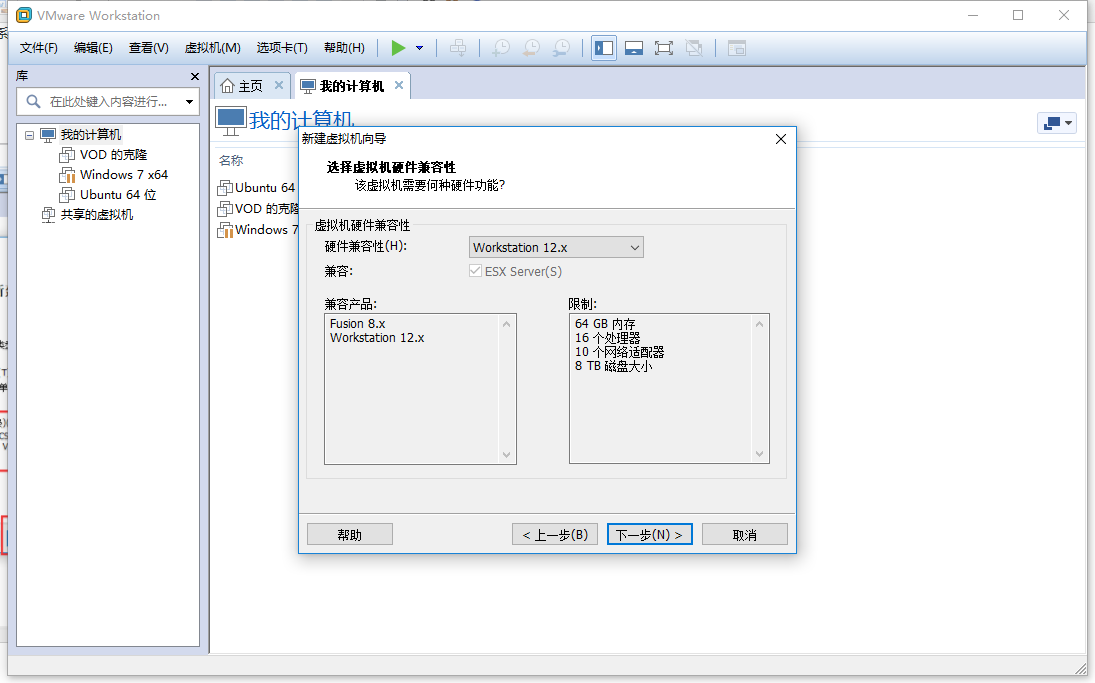The width and height of the screenshot is (1095, 683).
Task: Click the 下一步(N) next button
Action: (x=649, y=534)
